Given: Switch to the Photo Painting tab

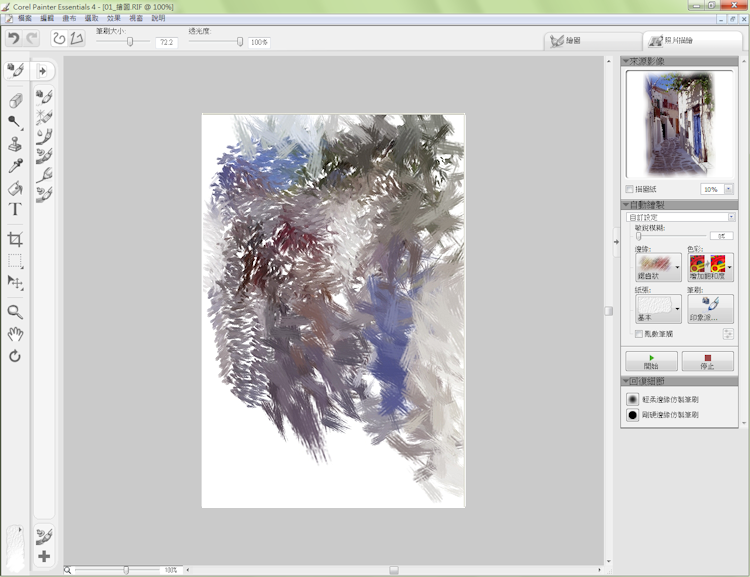Looking at the screenshot, I should [692, 41].
